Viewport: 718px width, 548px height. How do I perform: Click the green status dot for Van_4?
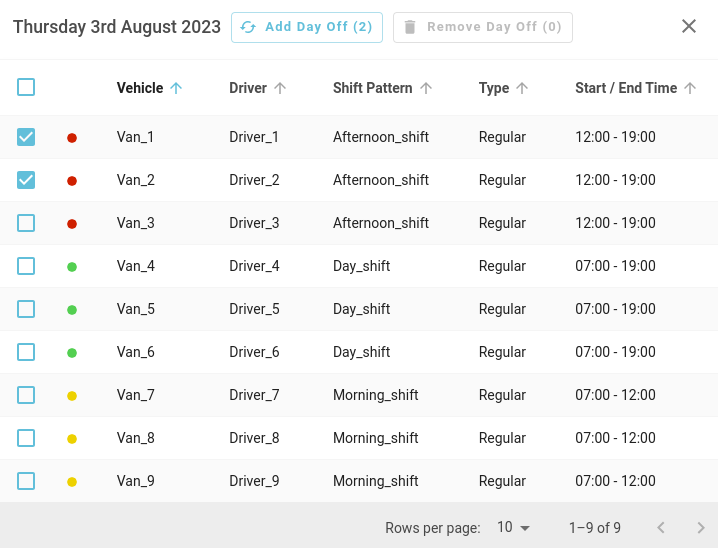72,267
